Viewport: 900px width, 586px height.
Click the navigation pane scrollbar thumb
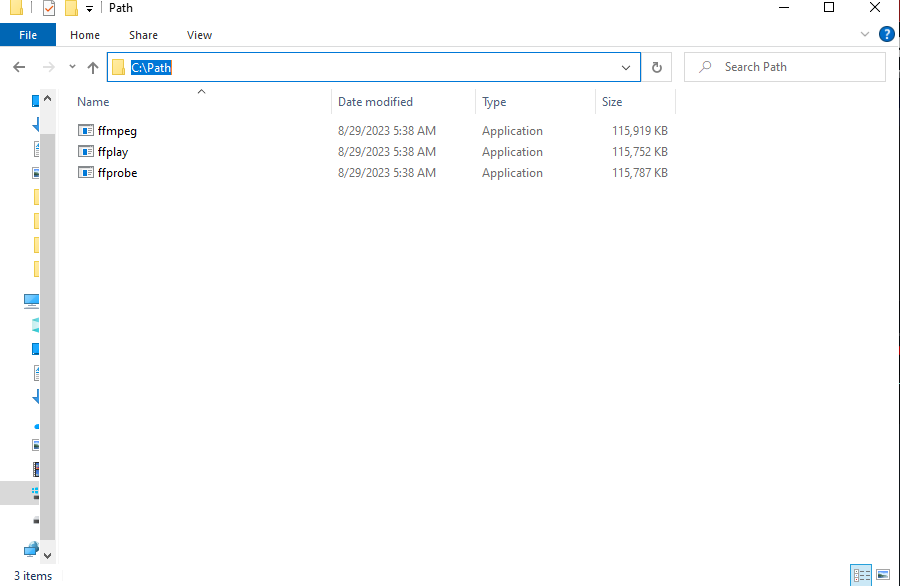[x=48, y=336]
